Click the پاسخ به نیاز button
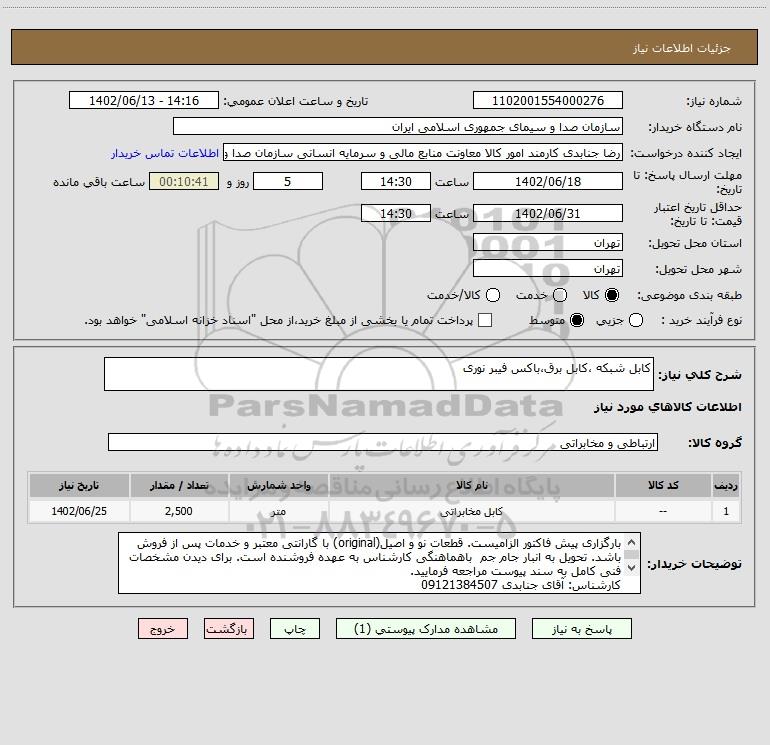770x745 pixels. [x=581, y=629]
